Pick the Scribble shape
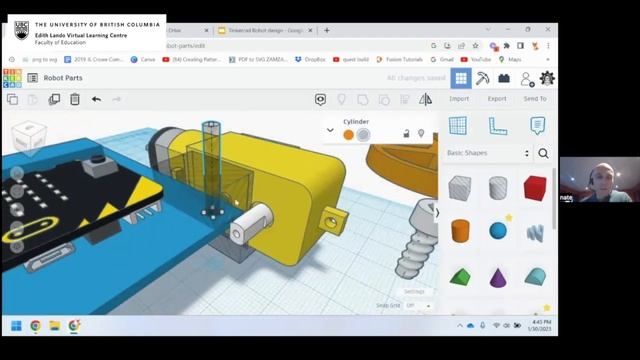Image resolution: width=640 pixels, height=360 pixels. 536,233
